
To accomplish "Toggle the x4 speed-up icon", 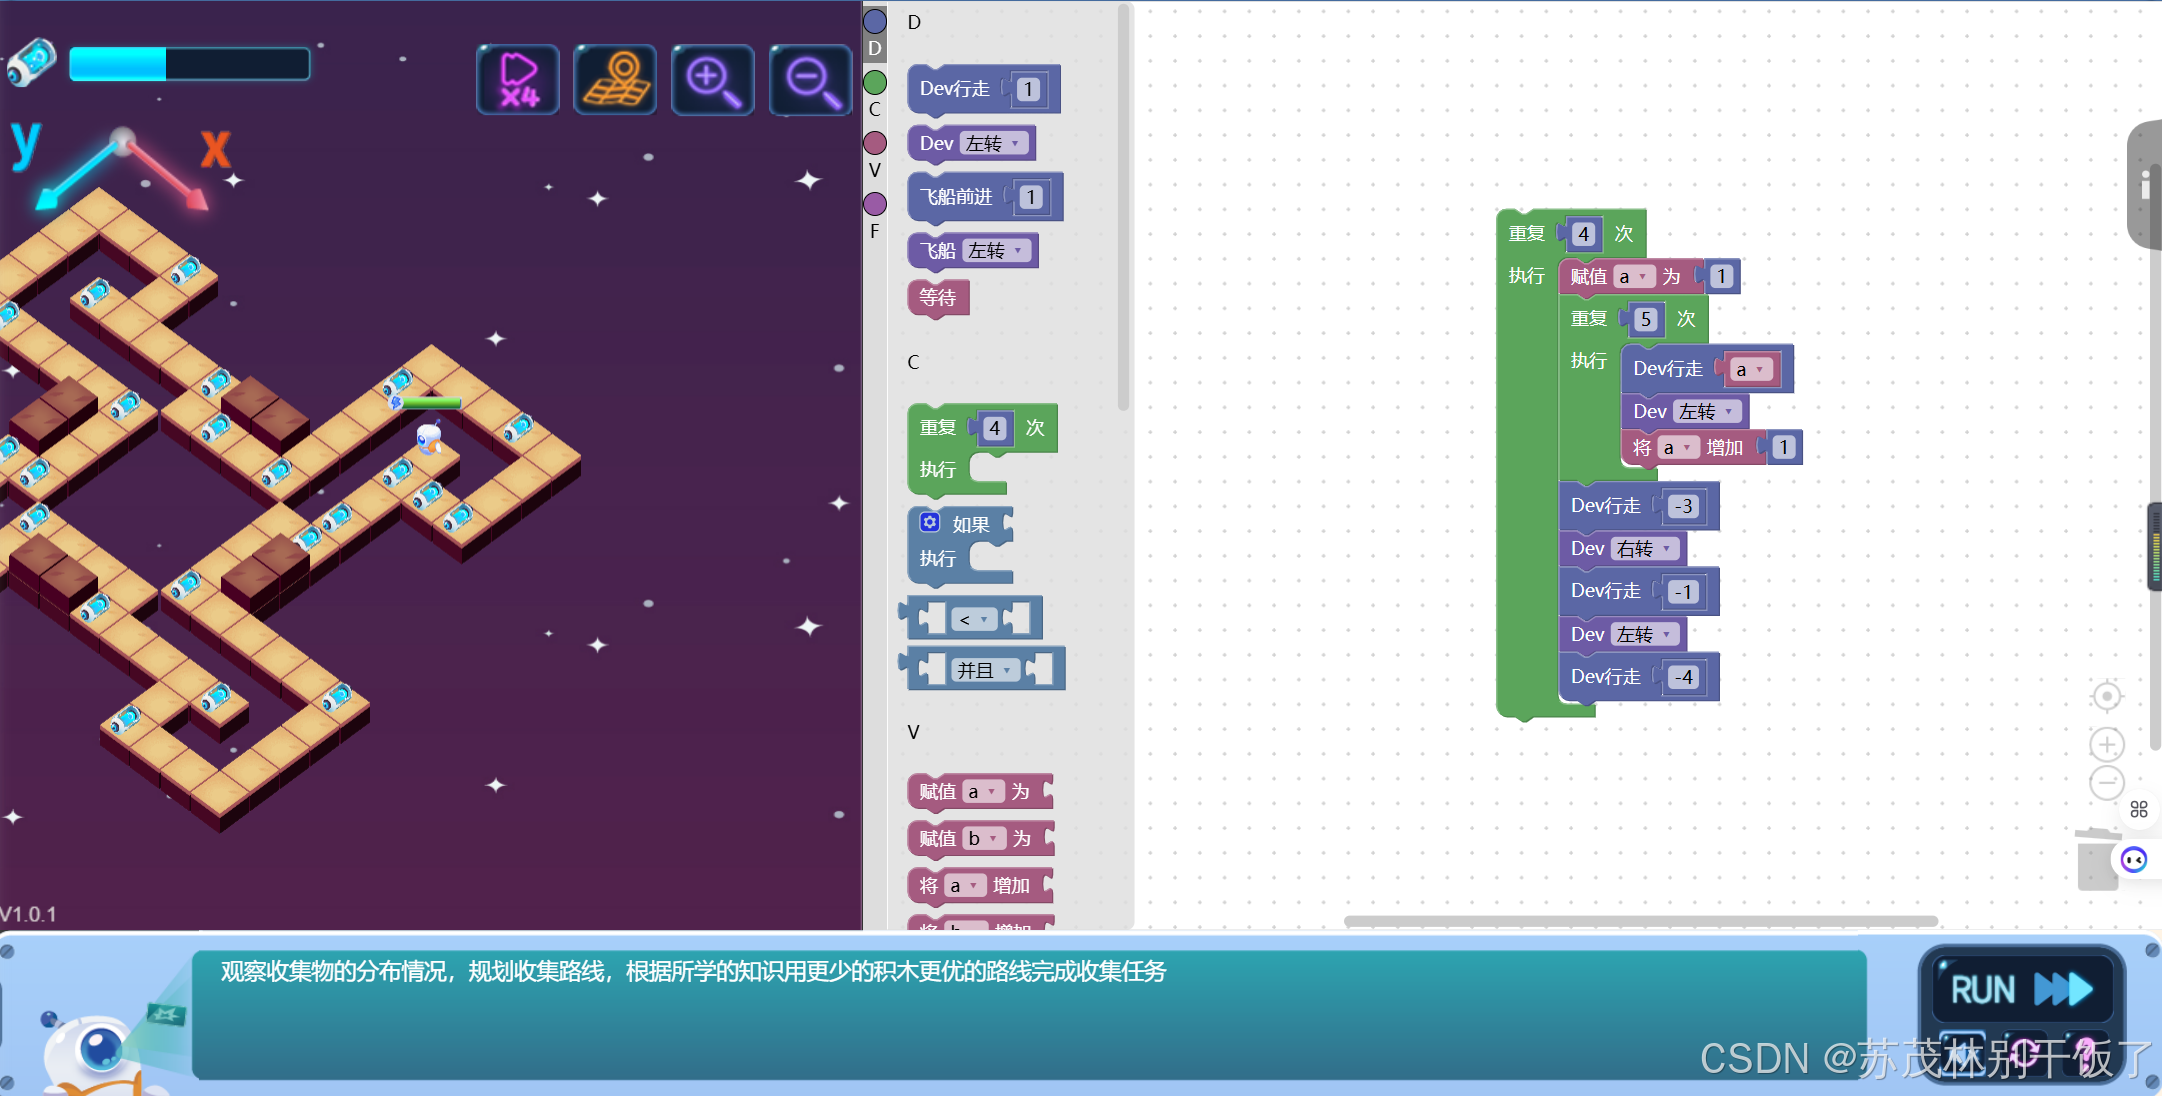I will click(x=517, y=80).
